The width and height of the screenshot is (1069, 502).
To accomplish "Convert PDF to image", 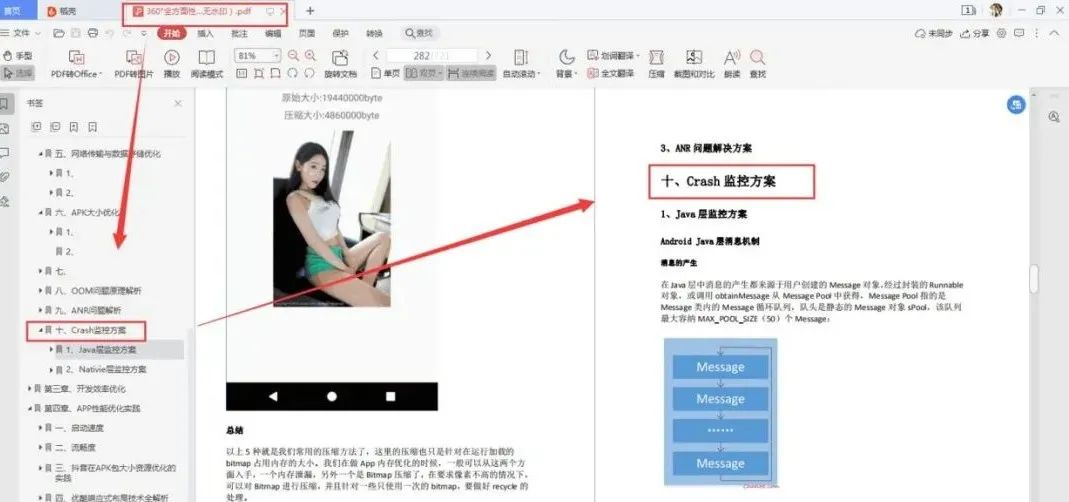I will click(134, 64).
